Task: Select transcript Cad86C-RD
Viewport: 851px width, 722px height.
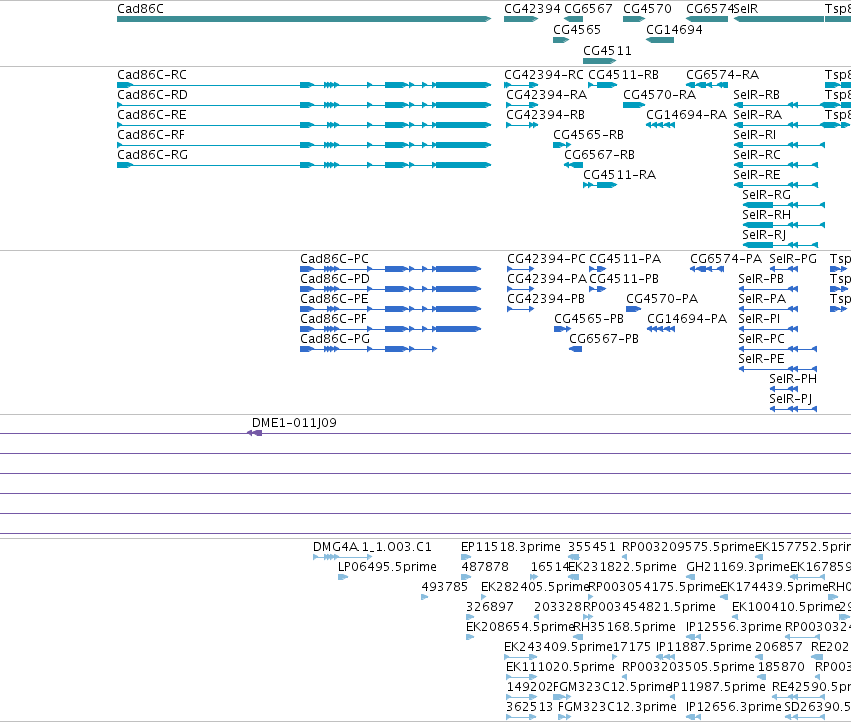Action: tap(304, 105)
